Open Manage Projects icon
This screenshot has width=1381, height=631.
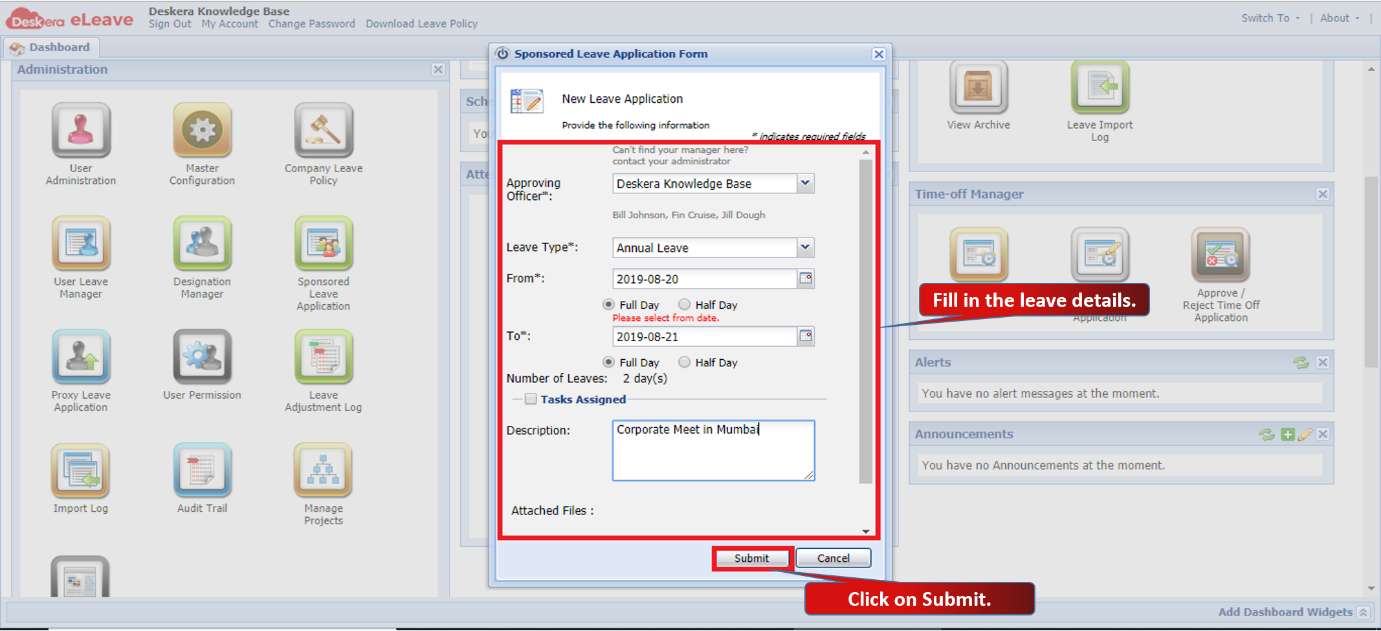tap(323, 471)
